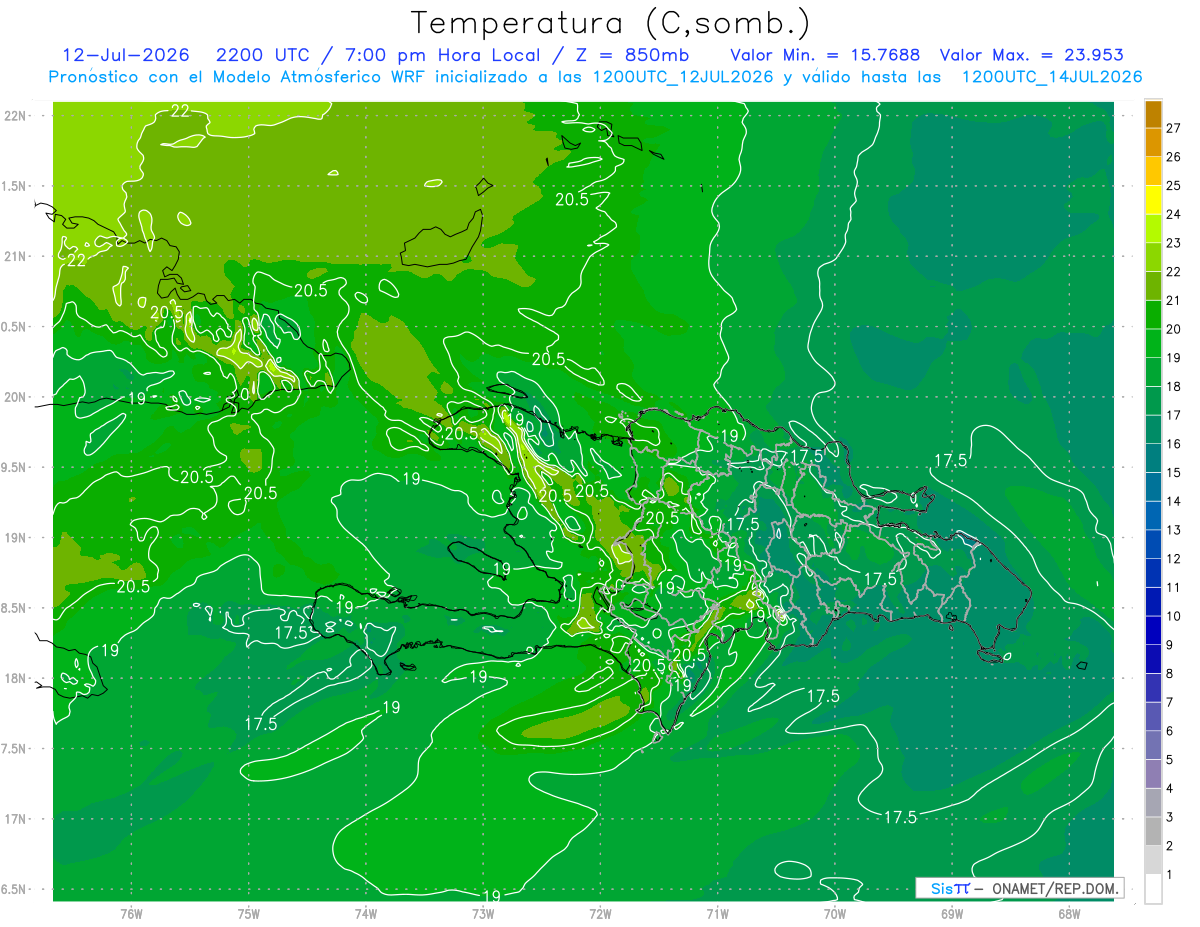Click the longitude axis label '76W'

pos(131,913)
